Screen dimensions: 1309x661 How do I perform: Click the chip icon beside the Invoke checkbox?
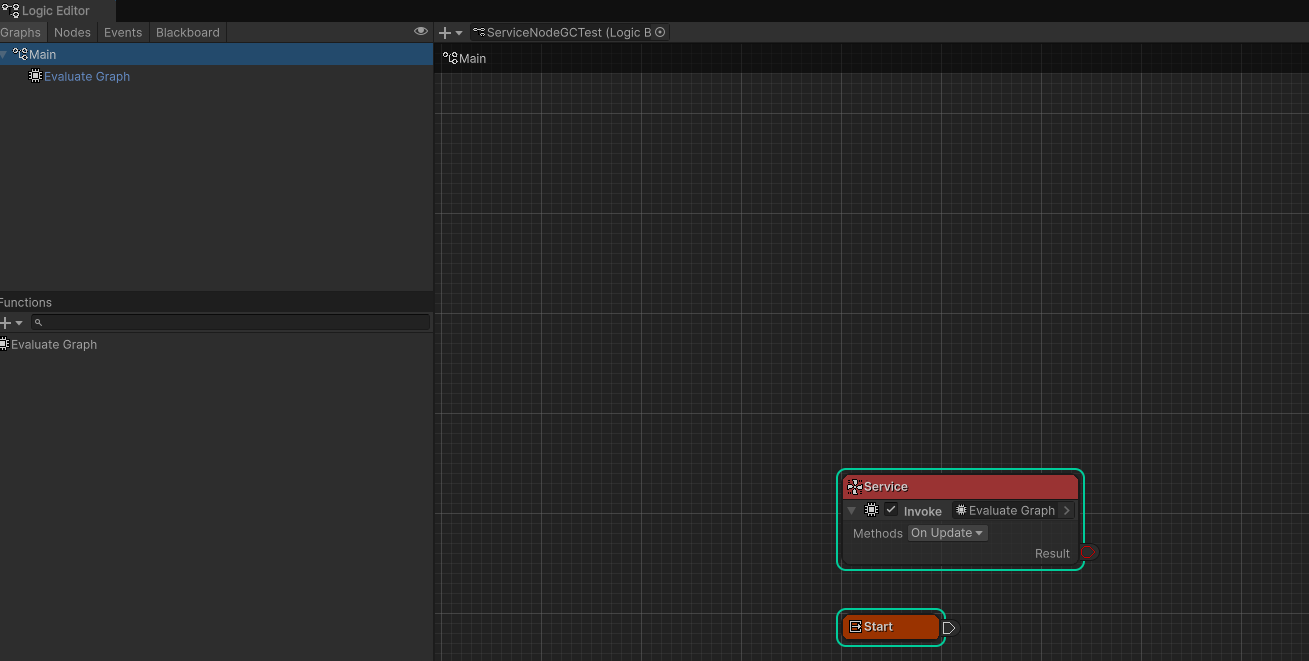coord(871,510)
